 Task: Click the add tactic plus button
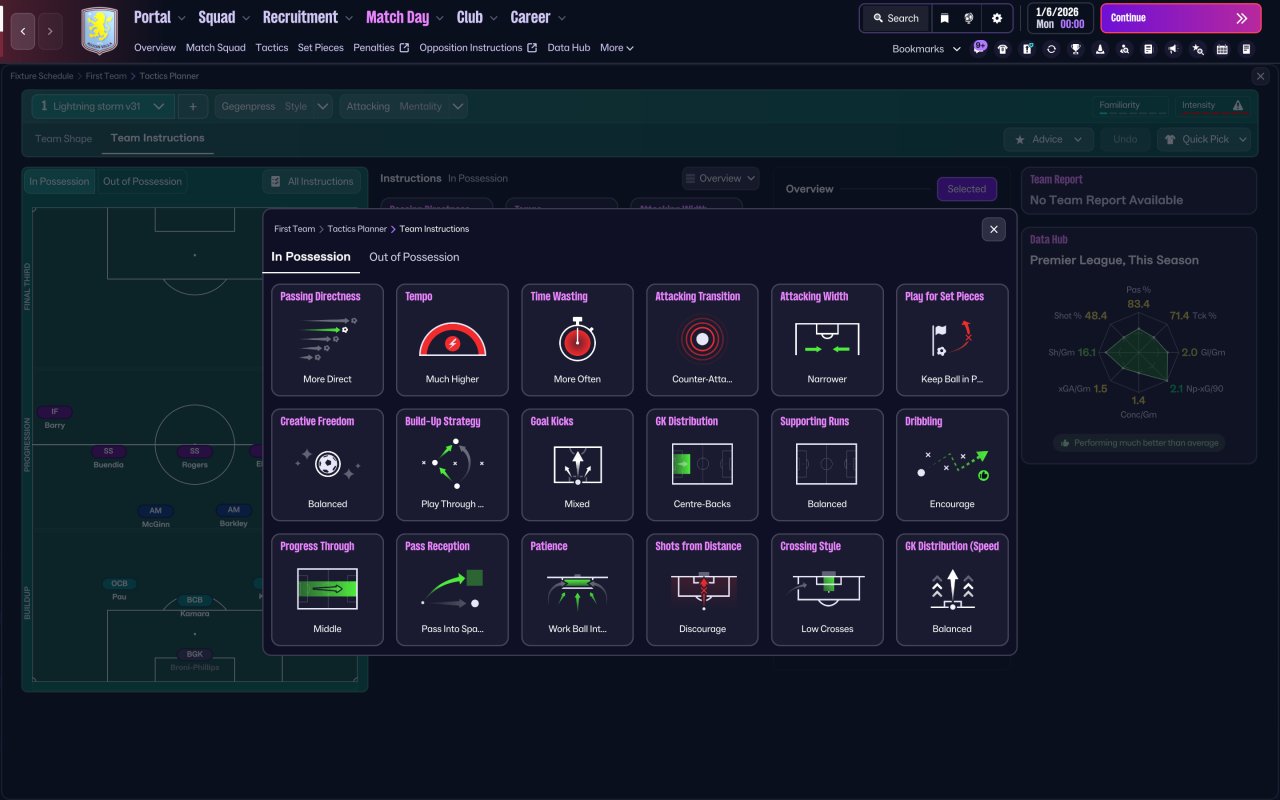coord(193,106)
